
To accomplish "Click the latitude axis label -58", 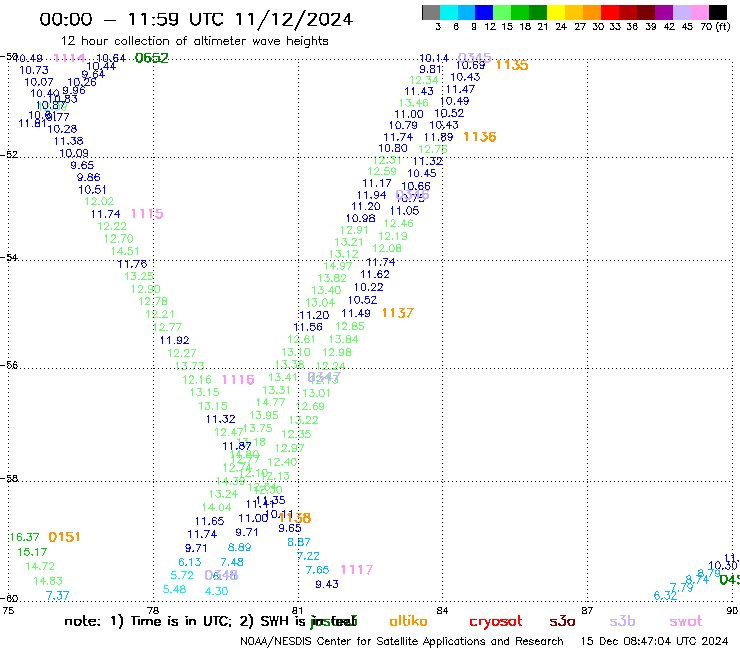I will (9, 479).
